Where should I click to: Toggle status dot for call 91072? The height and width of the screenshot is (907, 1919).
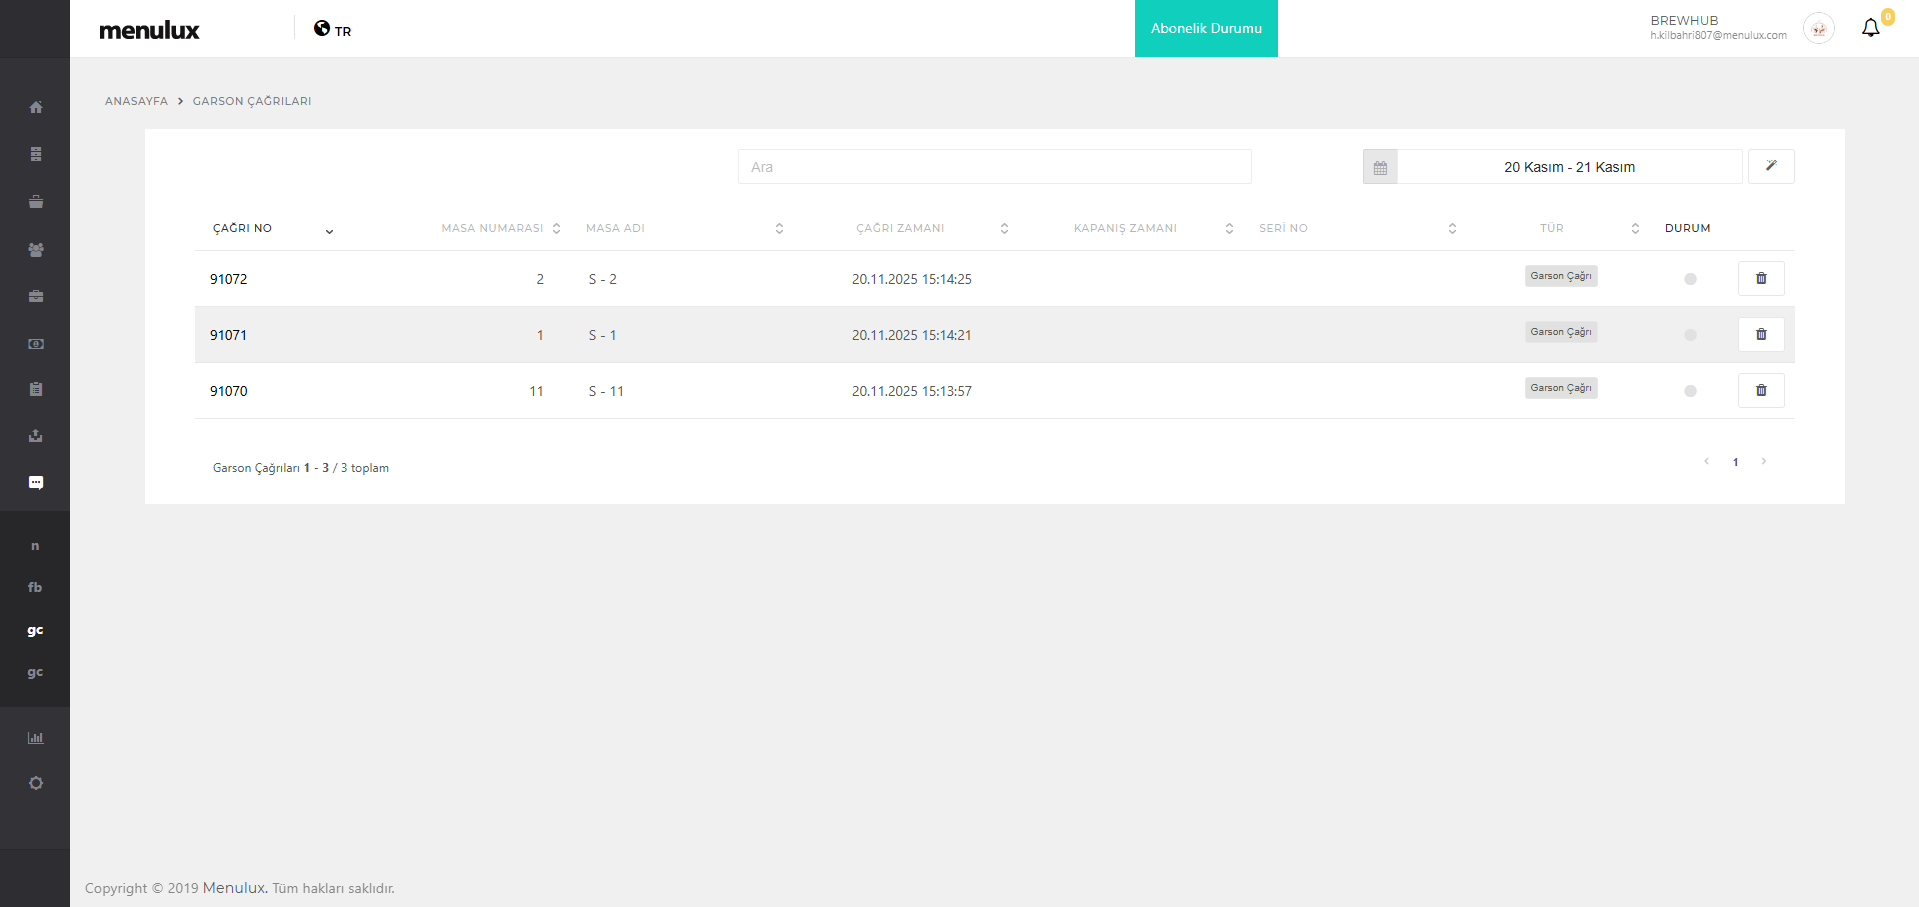[x=1690, y=279]
